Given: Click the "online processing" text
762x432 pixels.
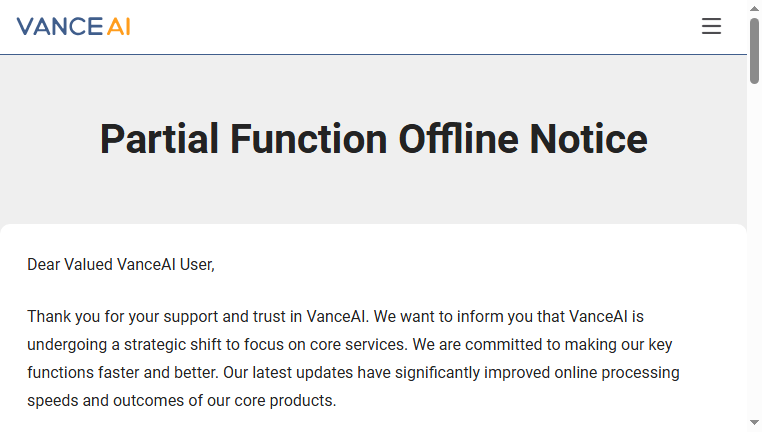Looking at the screenshot, I should [617, 373].
